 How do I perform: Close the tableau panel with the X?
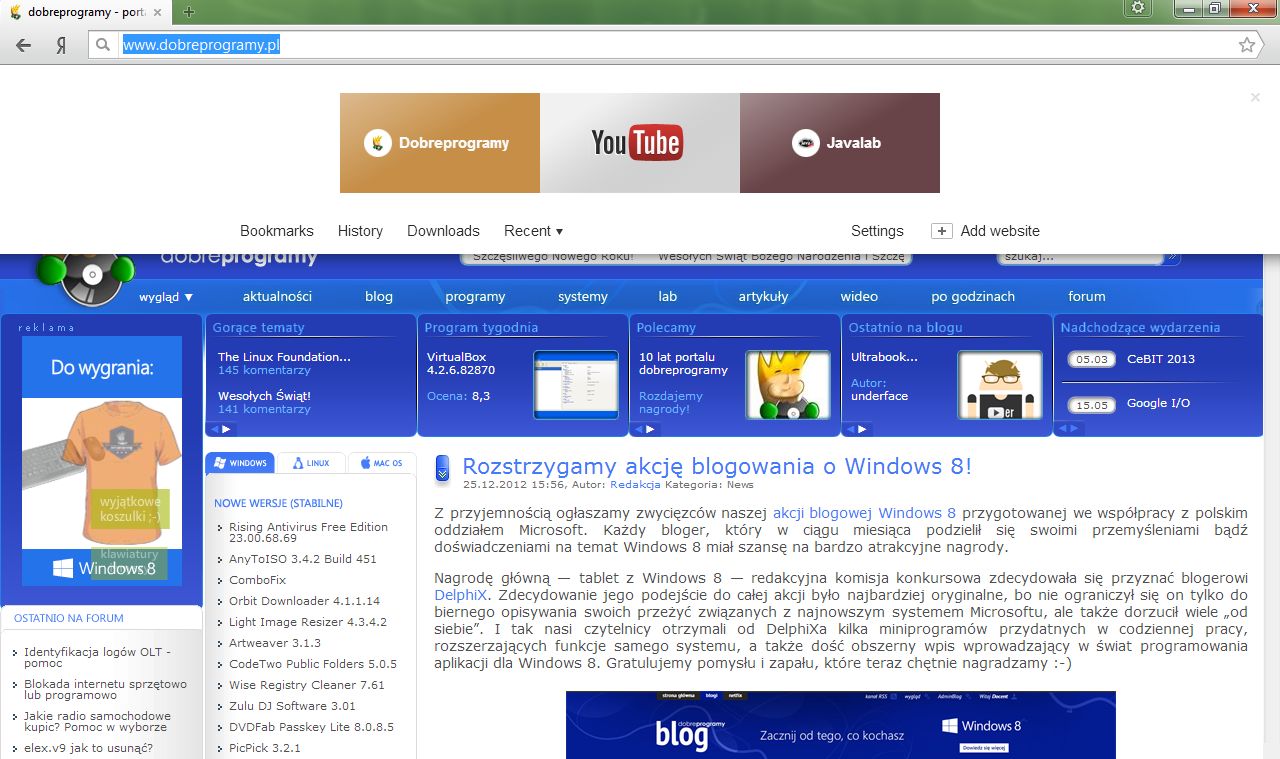1255,97
